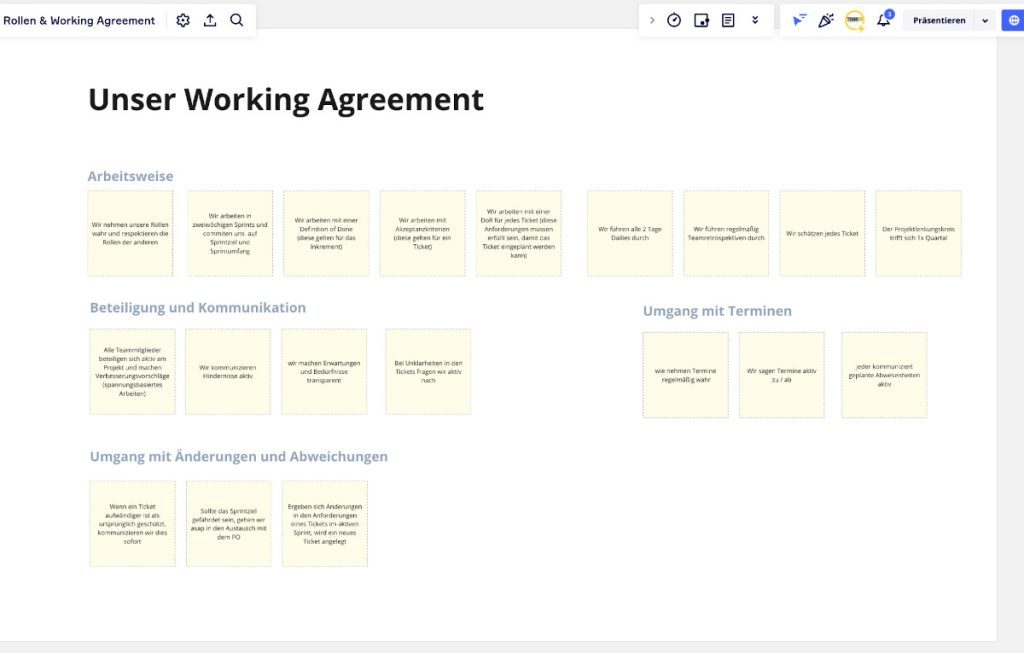Select the 'Wir kommunizieren Hindernisse aktiv' note
Viewport: 1024px width, 653px height.
[227, 371]
